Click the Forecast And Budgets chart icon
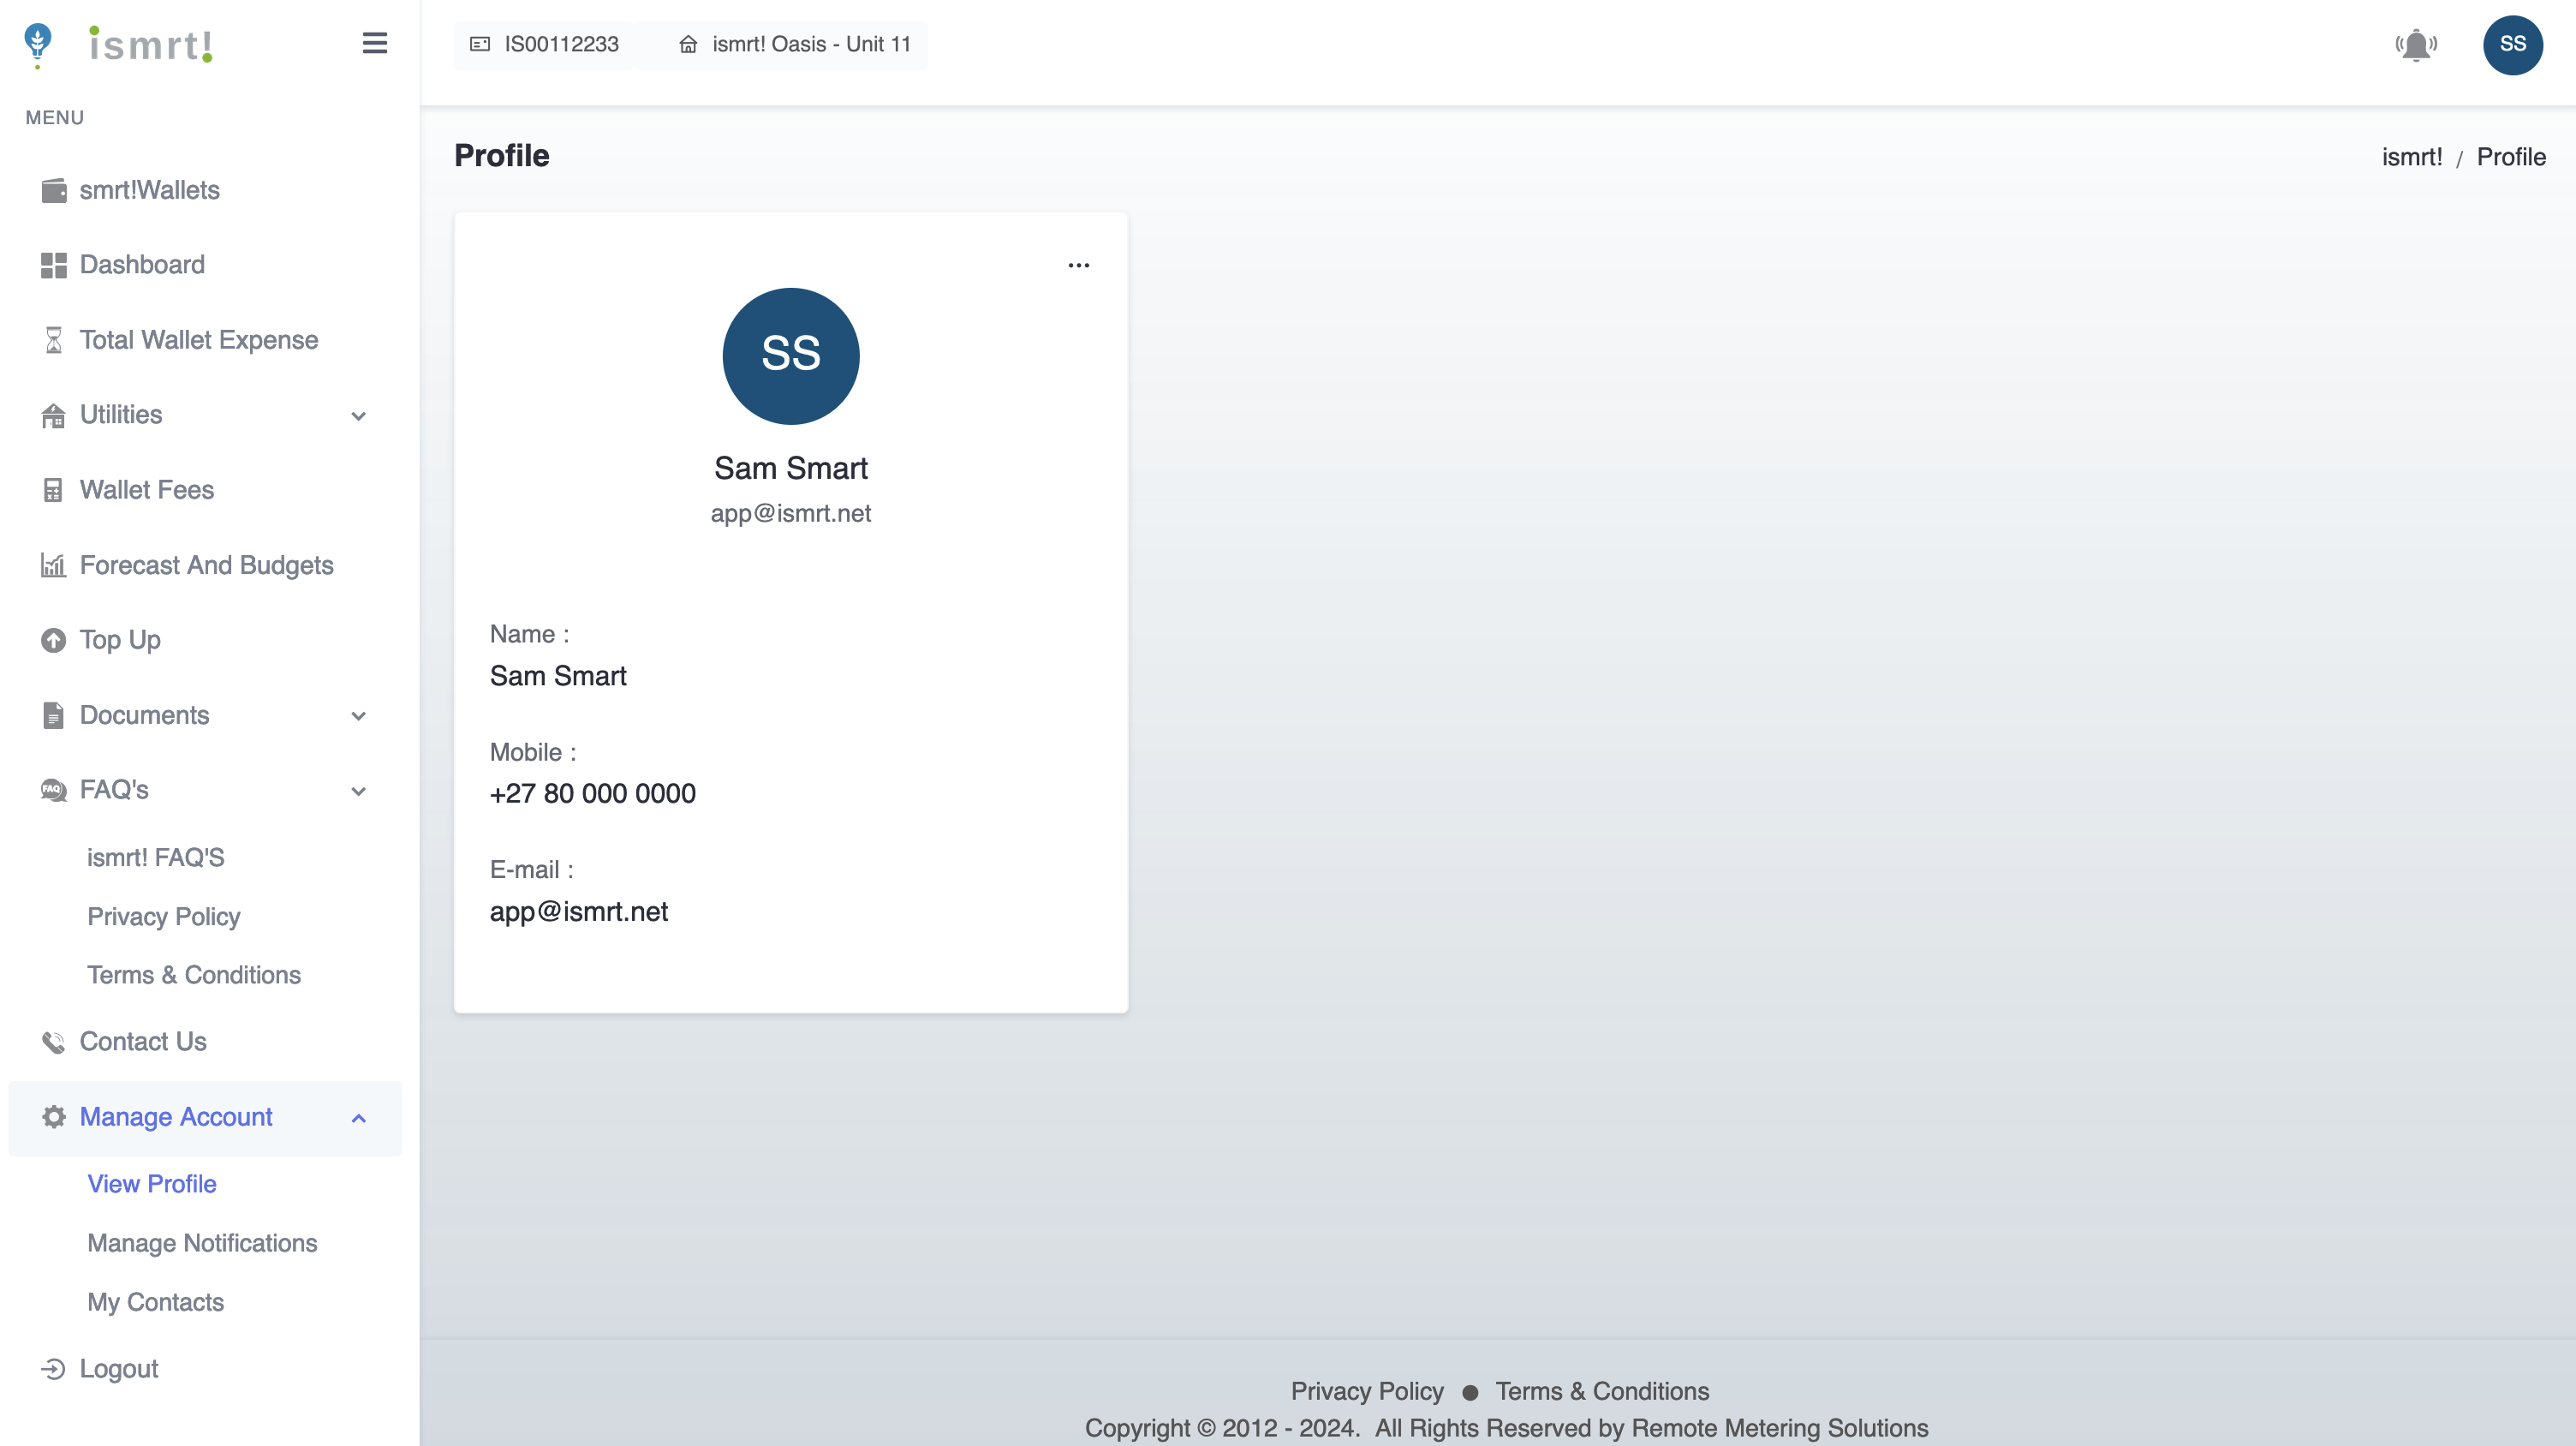 click(53, 565)
